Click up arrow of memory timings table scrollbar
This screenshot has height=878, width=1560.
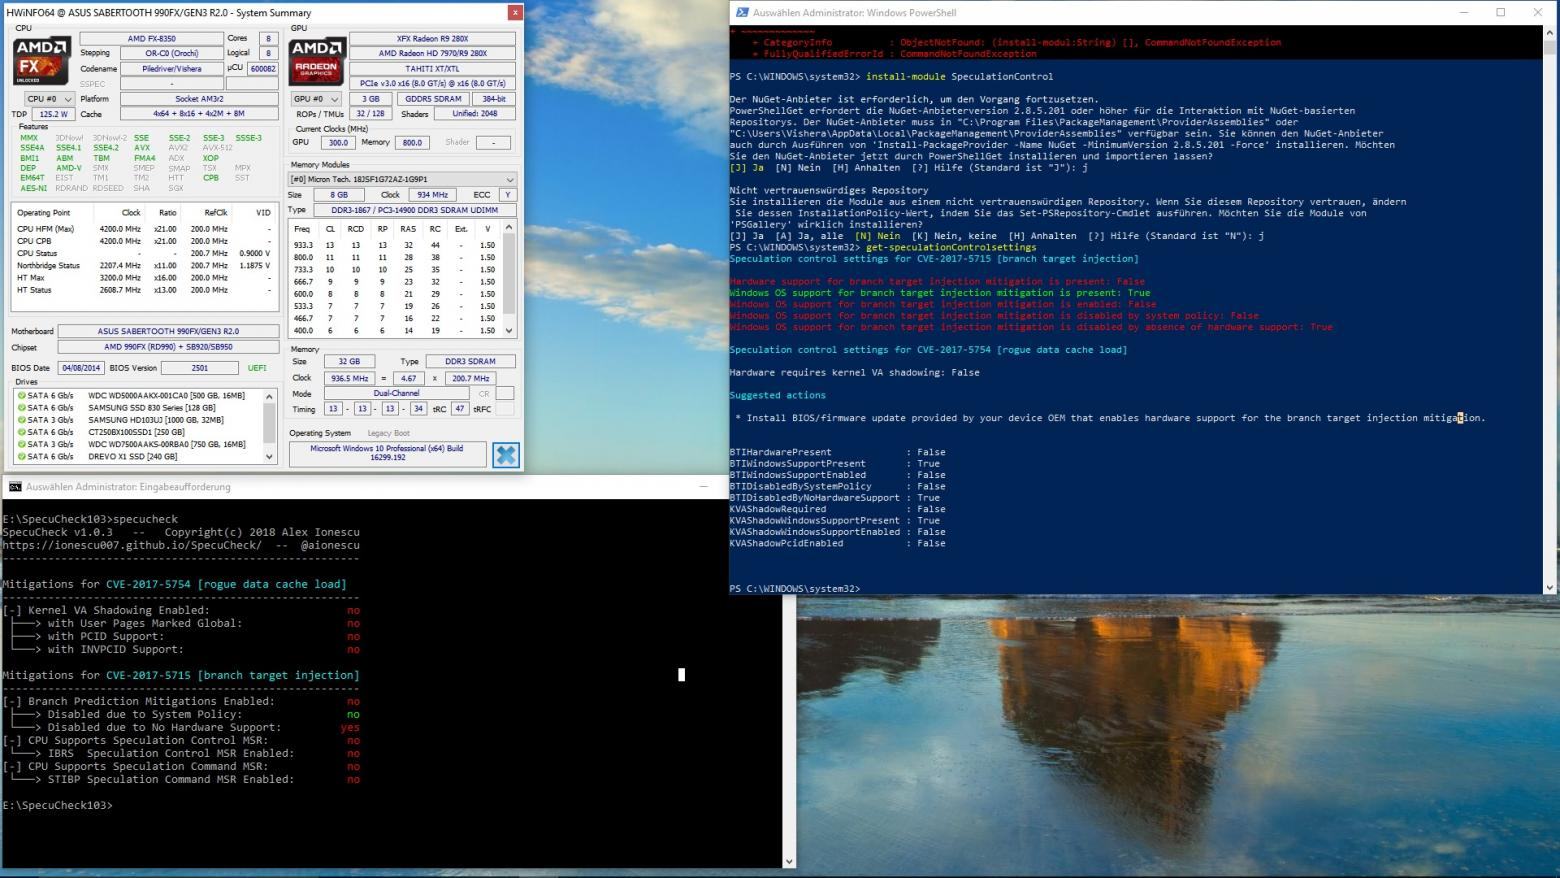pyautogui.click(x=509, y=228)
